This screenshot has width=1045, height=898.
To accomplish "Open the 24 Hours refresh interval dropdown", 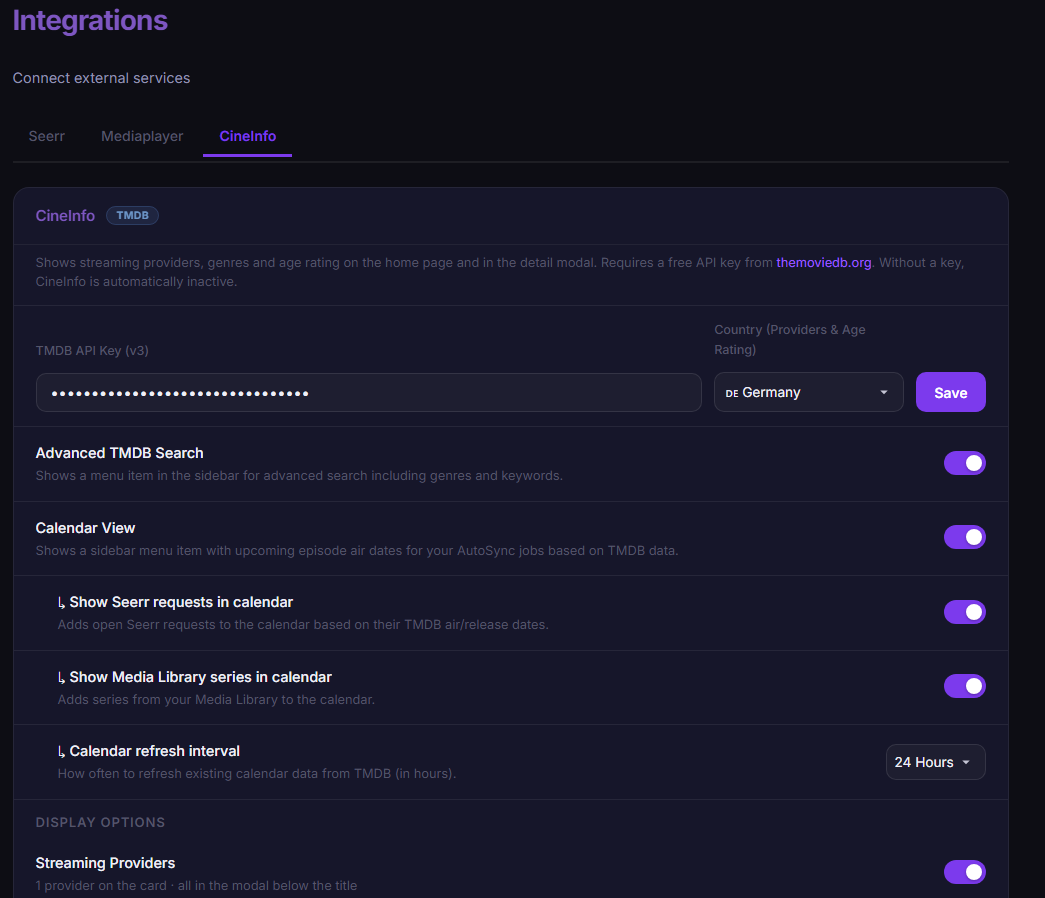I will coord(935,762).
